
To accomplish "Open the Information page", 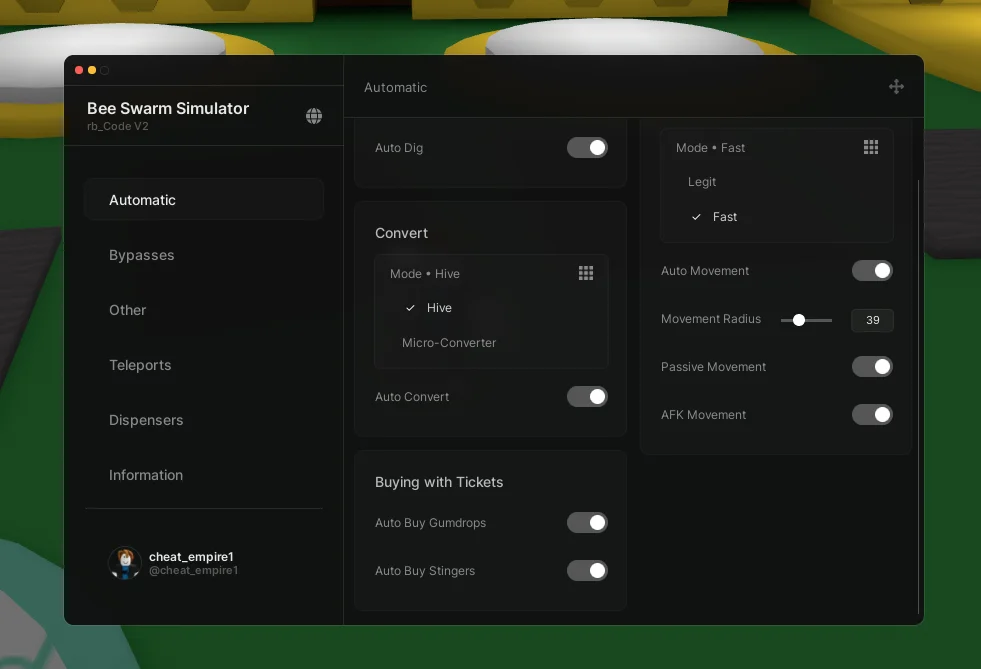I will [146, 475].
